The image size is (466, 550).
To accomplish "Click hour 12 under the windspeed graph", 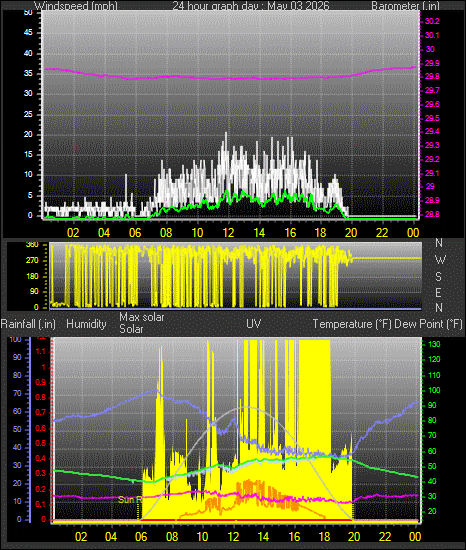I will click(228, 233).
